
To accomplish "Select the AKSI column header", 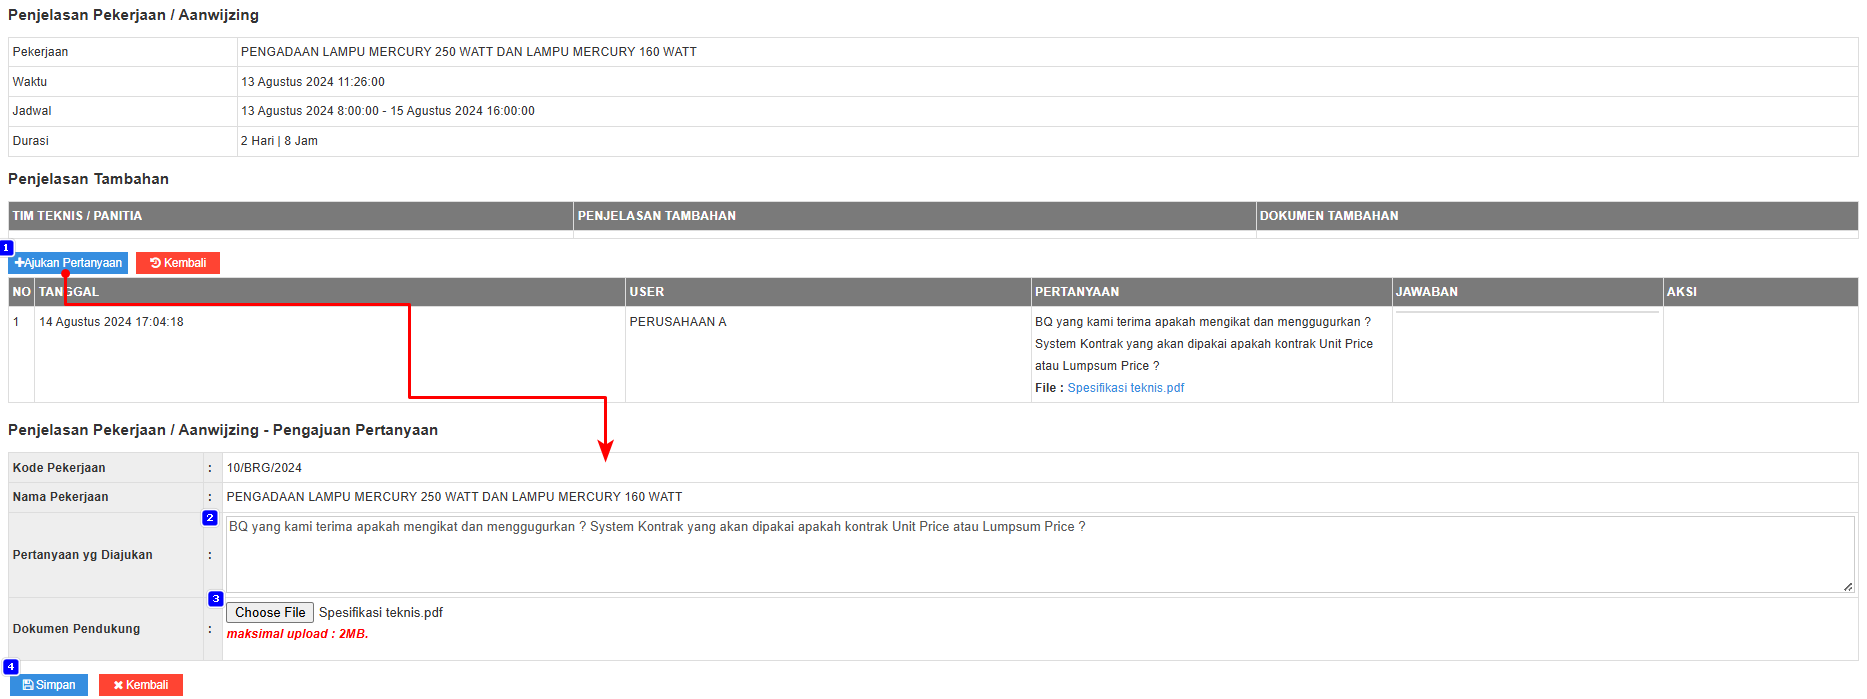I will tap(1682, 292).
